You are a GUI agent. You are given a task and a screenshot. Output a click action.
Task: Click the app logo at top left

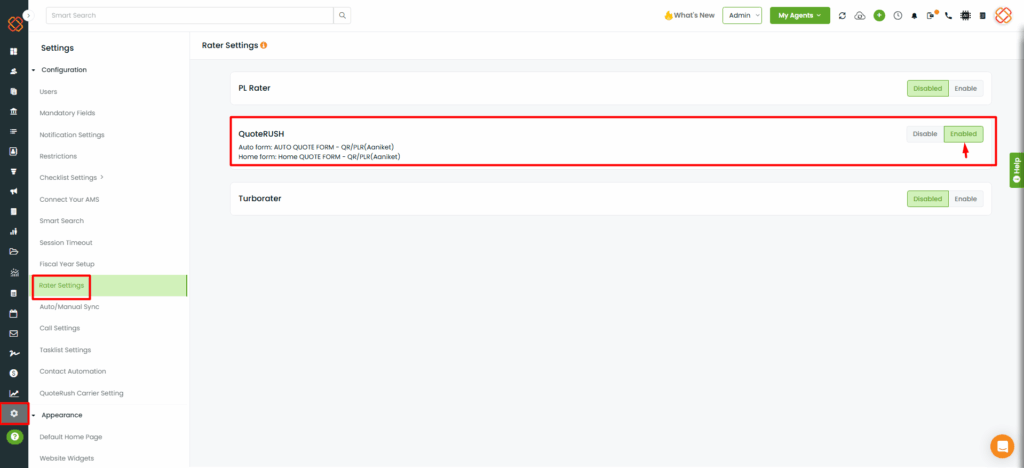click(x=14, y=23)
